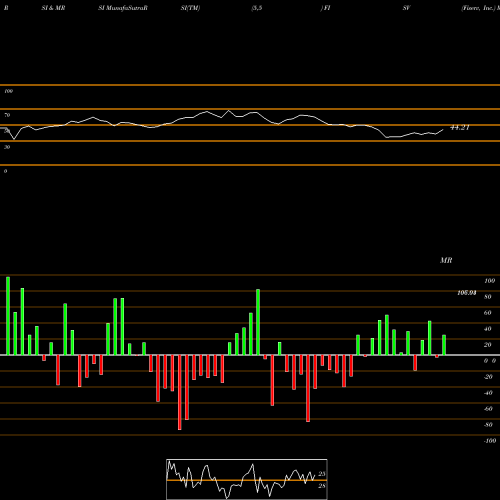Click the MR axis label -20

(x=488, y=377)
